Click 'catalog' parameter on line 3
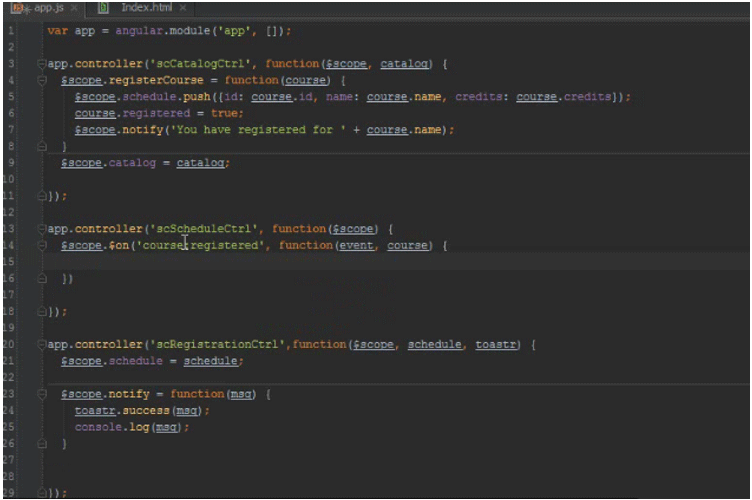The height and width of the screenshot is (500, 752). (404, 64)
